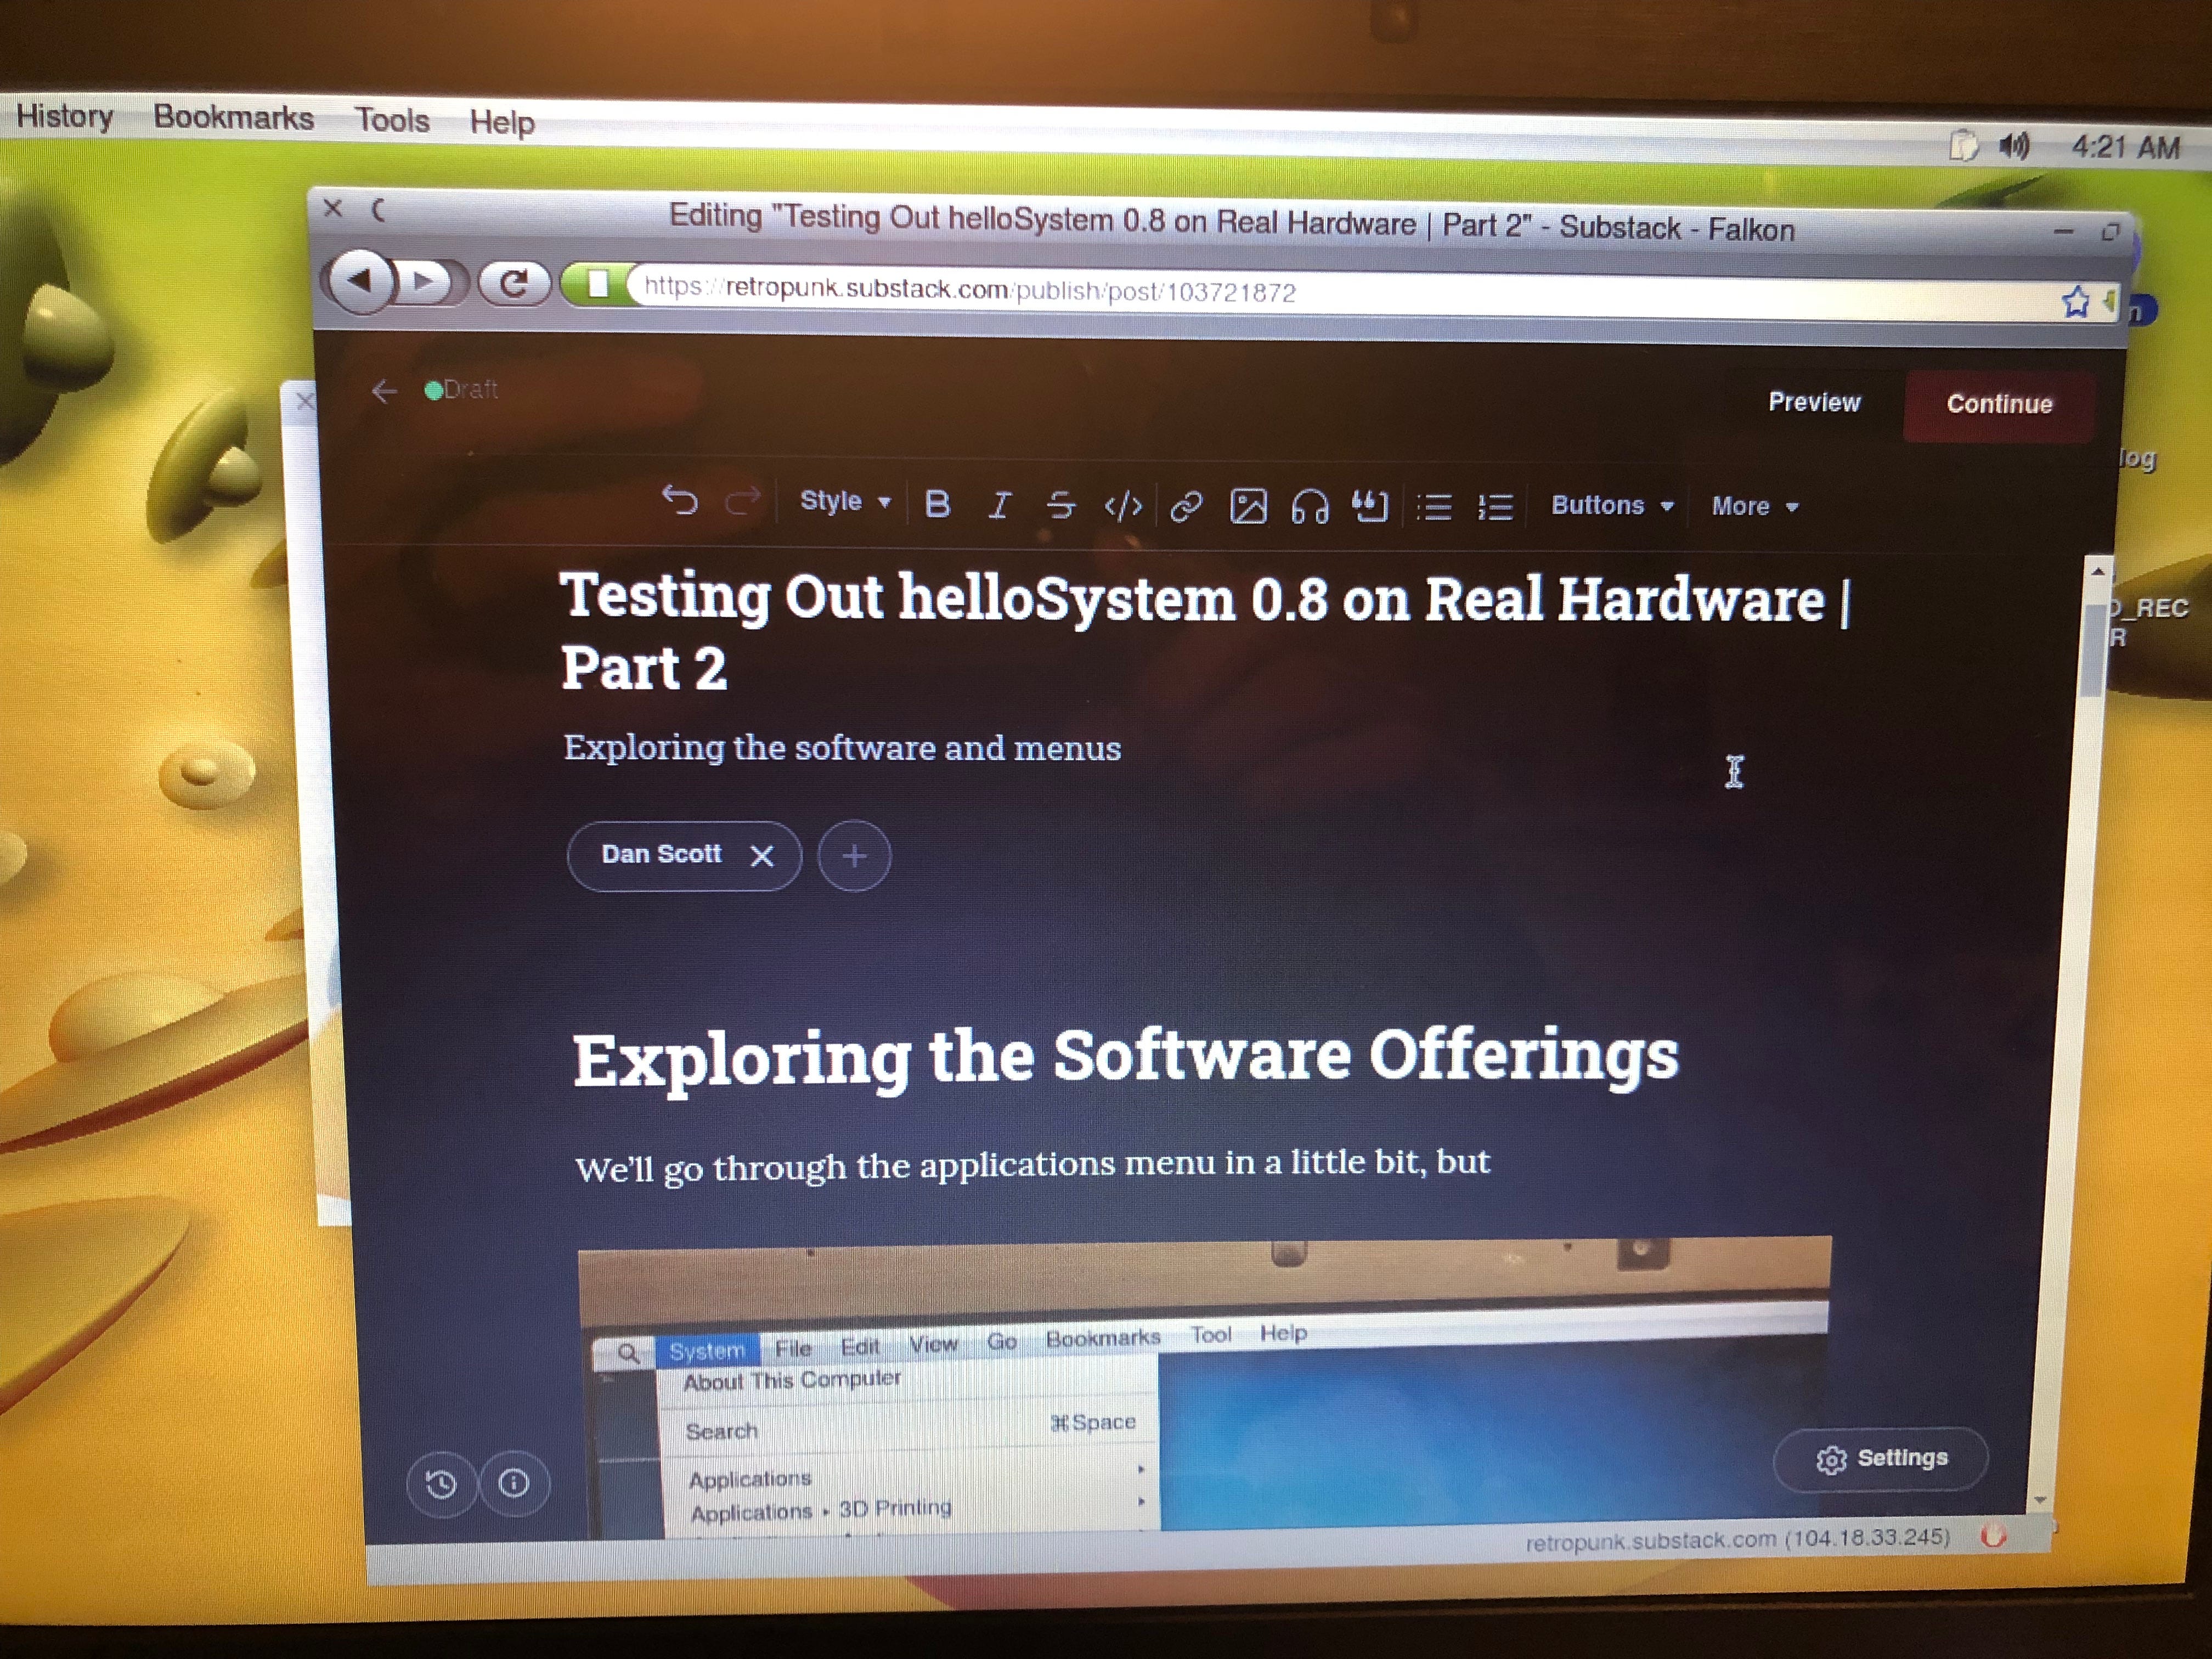Add audio with the headphones icon

tap(1310, 507)
